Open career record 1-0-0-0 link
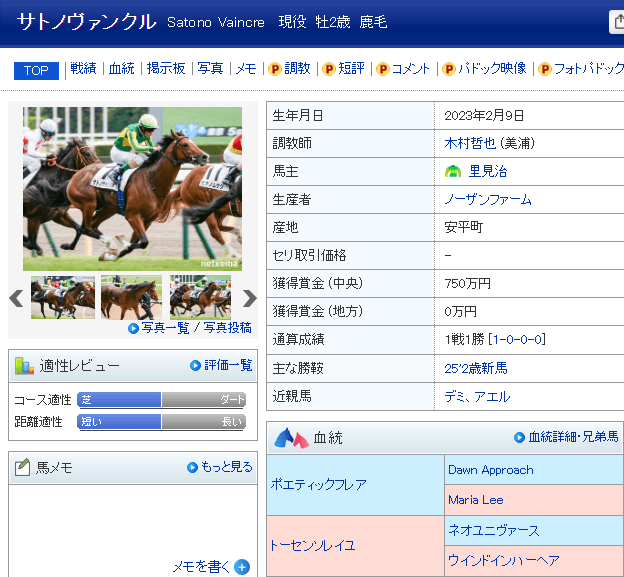The width and height of the screenshot is (624, 577). pos(518,339)
